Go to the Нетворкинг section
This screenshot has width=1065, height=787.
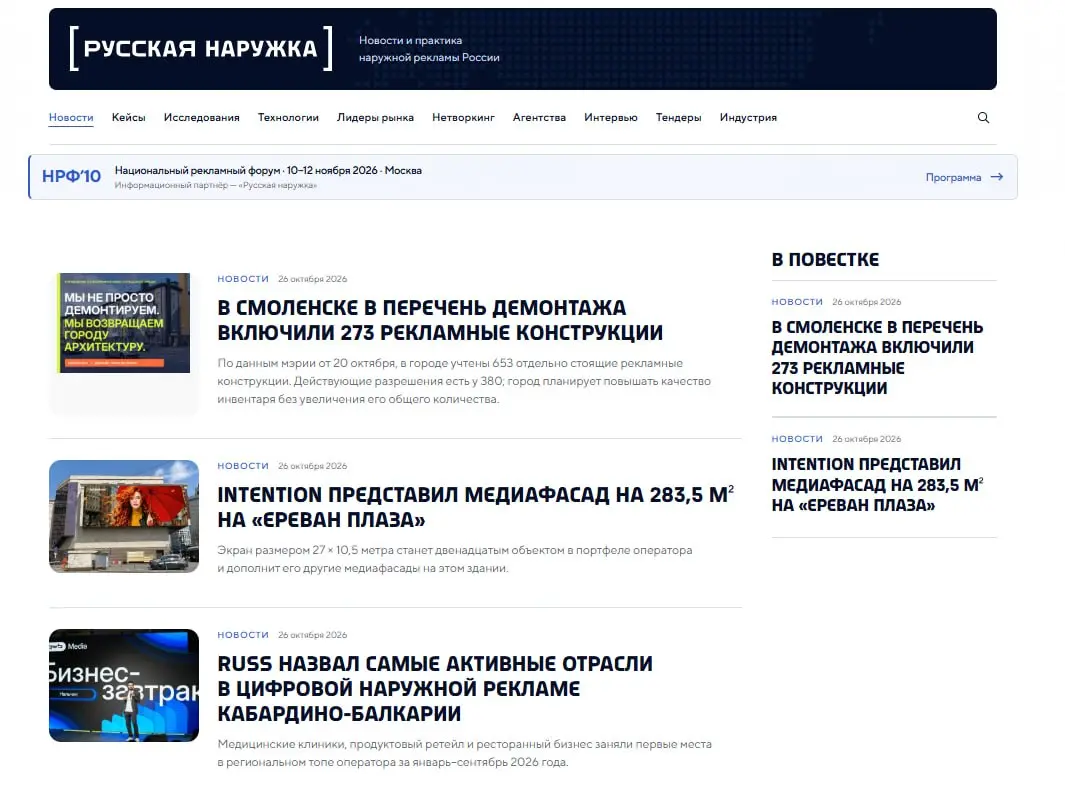coord(463,117)
